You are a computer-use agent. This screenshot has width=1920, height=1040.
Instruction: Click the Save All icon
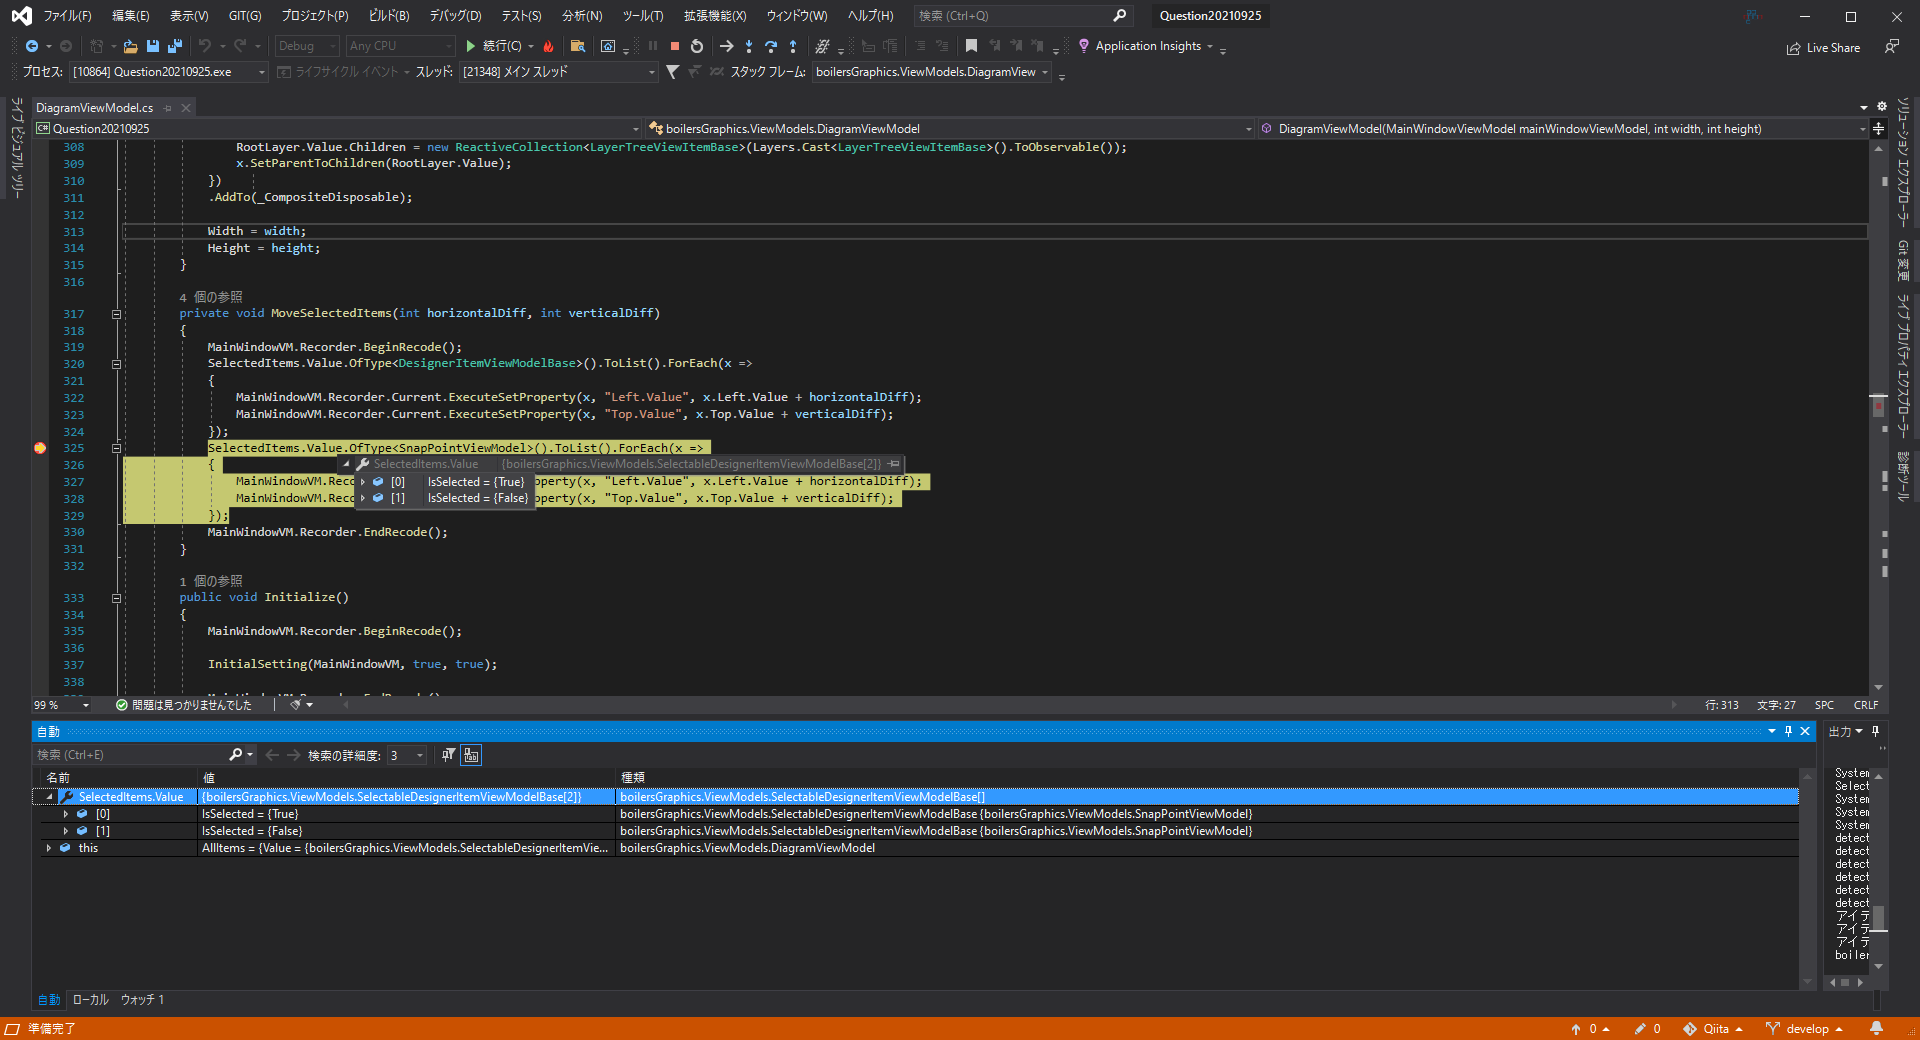tap(175, 46)
